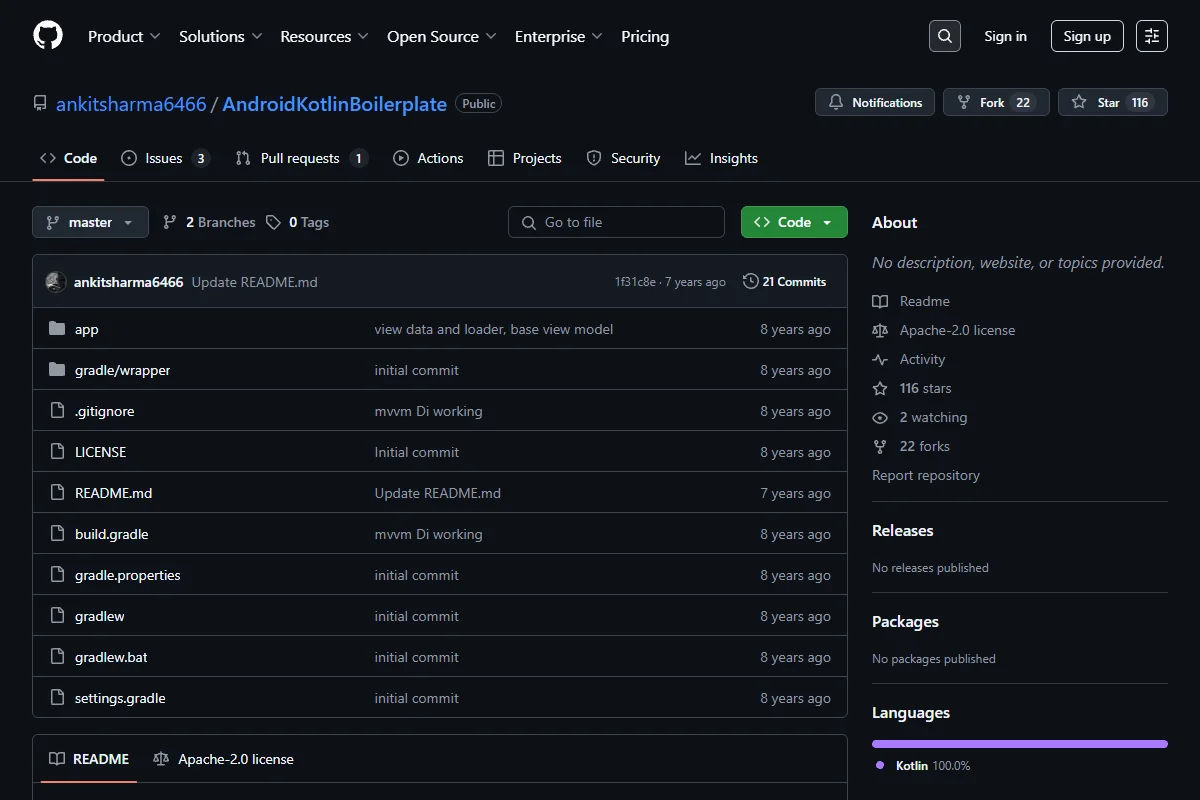1200x800 pixels.
Task: Open the 21 Commits history
Action: 784,282
